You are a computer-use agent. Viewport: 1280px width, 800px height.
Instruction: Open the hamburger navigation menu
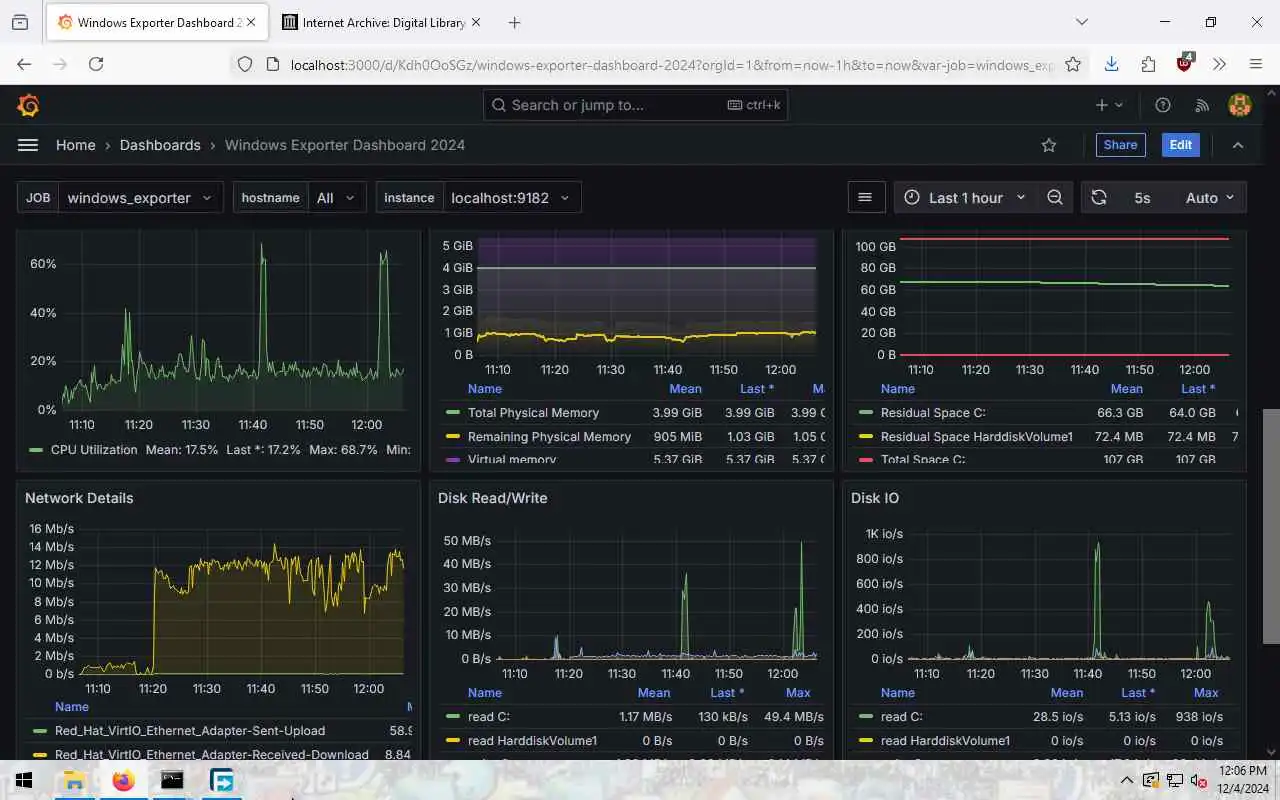coord(28,145)
